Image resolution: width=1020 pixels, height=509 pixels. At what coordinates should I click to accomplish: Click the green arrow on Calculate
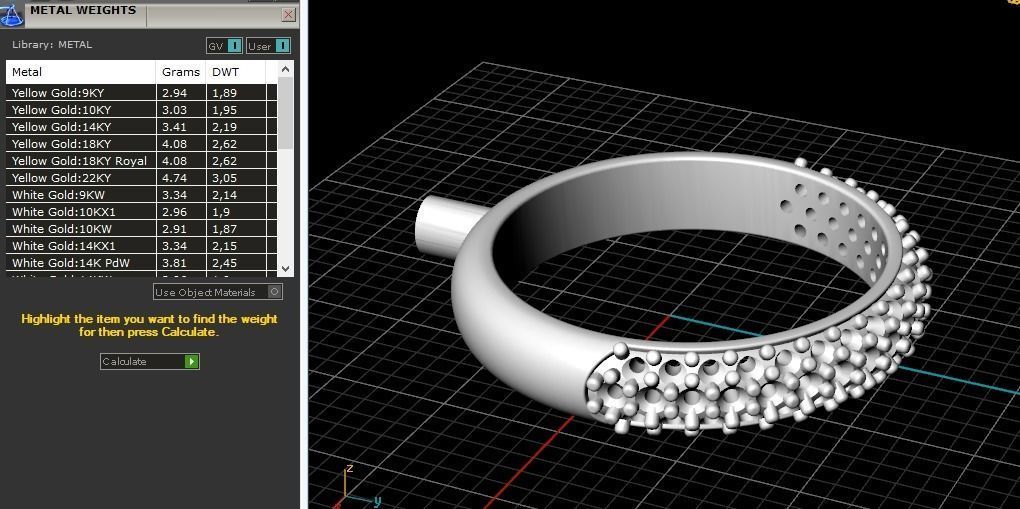(x=191, y=361)
